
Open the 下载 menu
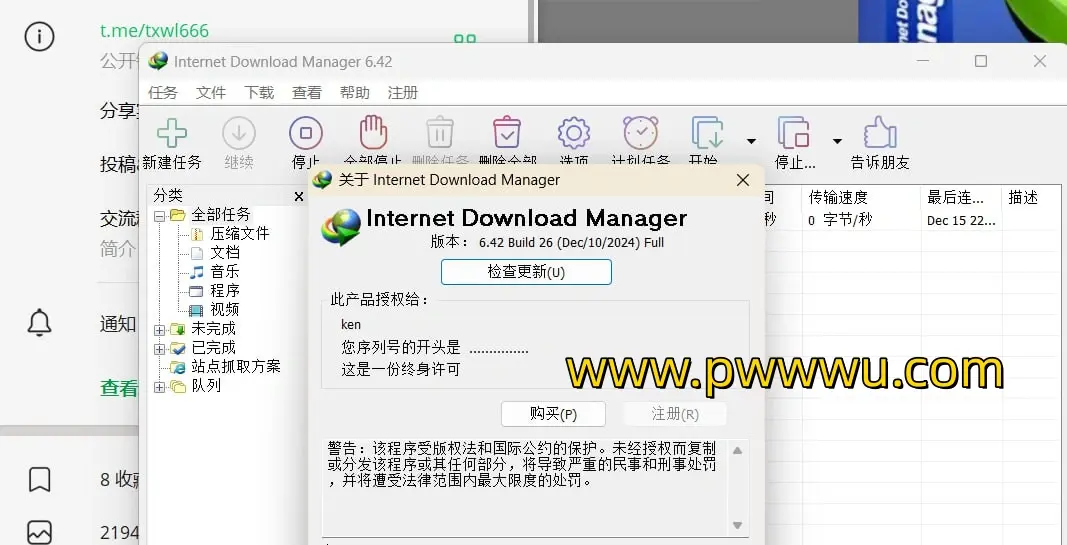click(259, 92)
